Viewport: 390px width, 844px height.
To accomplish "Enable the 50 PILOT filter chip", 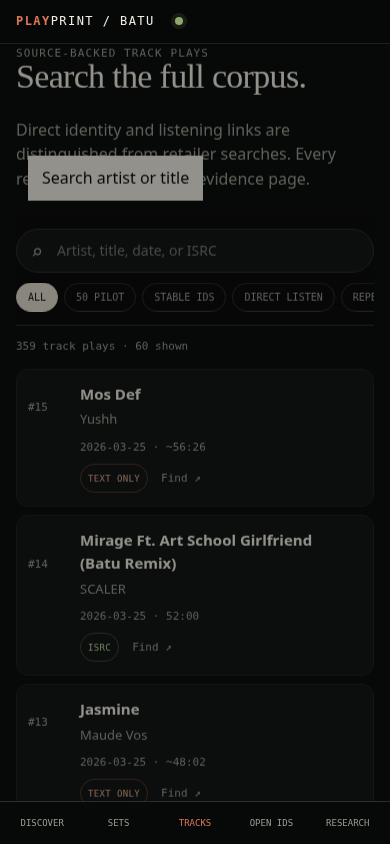I will pyautogui.click(x=100, y=297).
